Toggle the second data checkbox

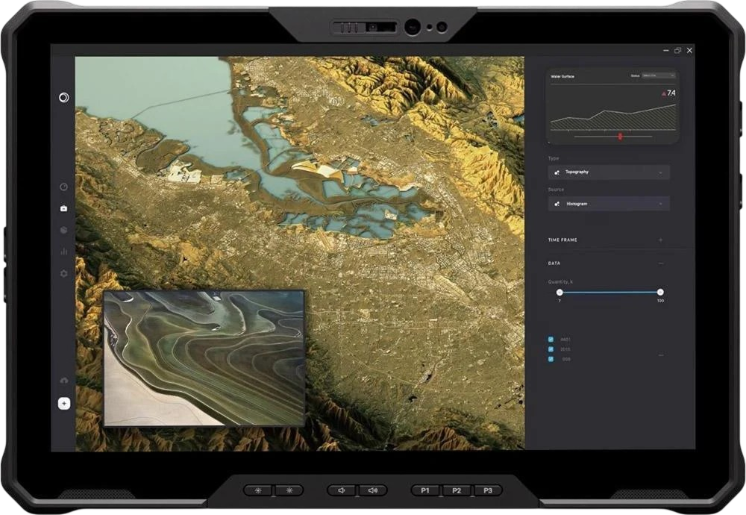tap(551, 349)
